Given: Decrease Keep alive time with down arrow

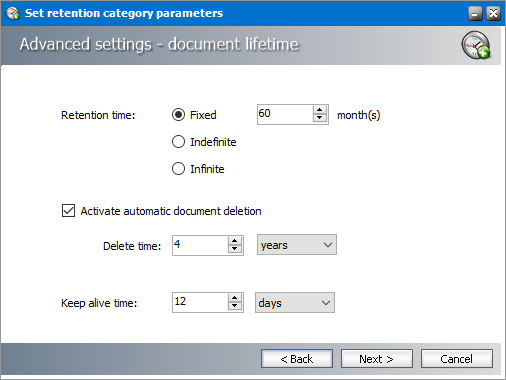Looking at the screenshot, I should pyautogui.click(x=235, y=306).
